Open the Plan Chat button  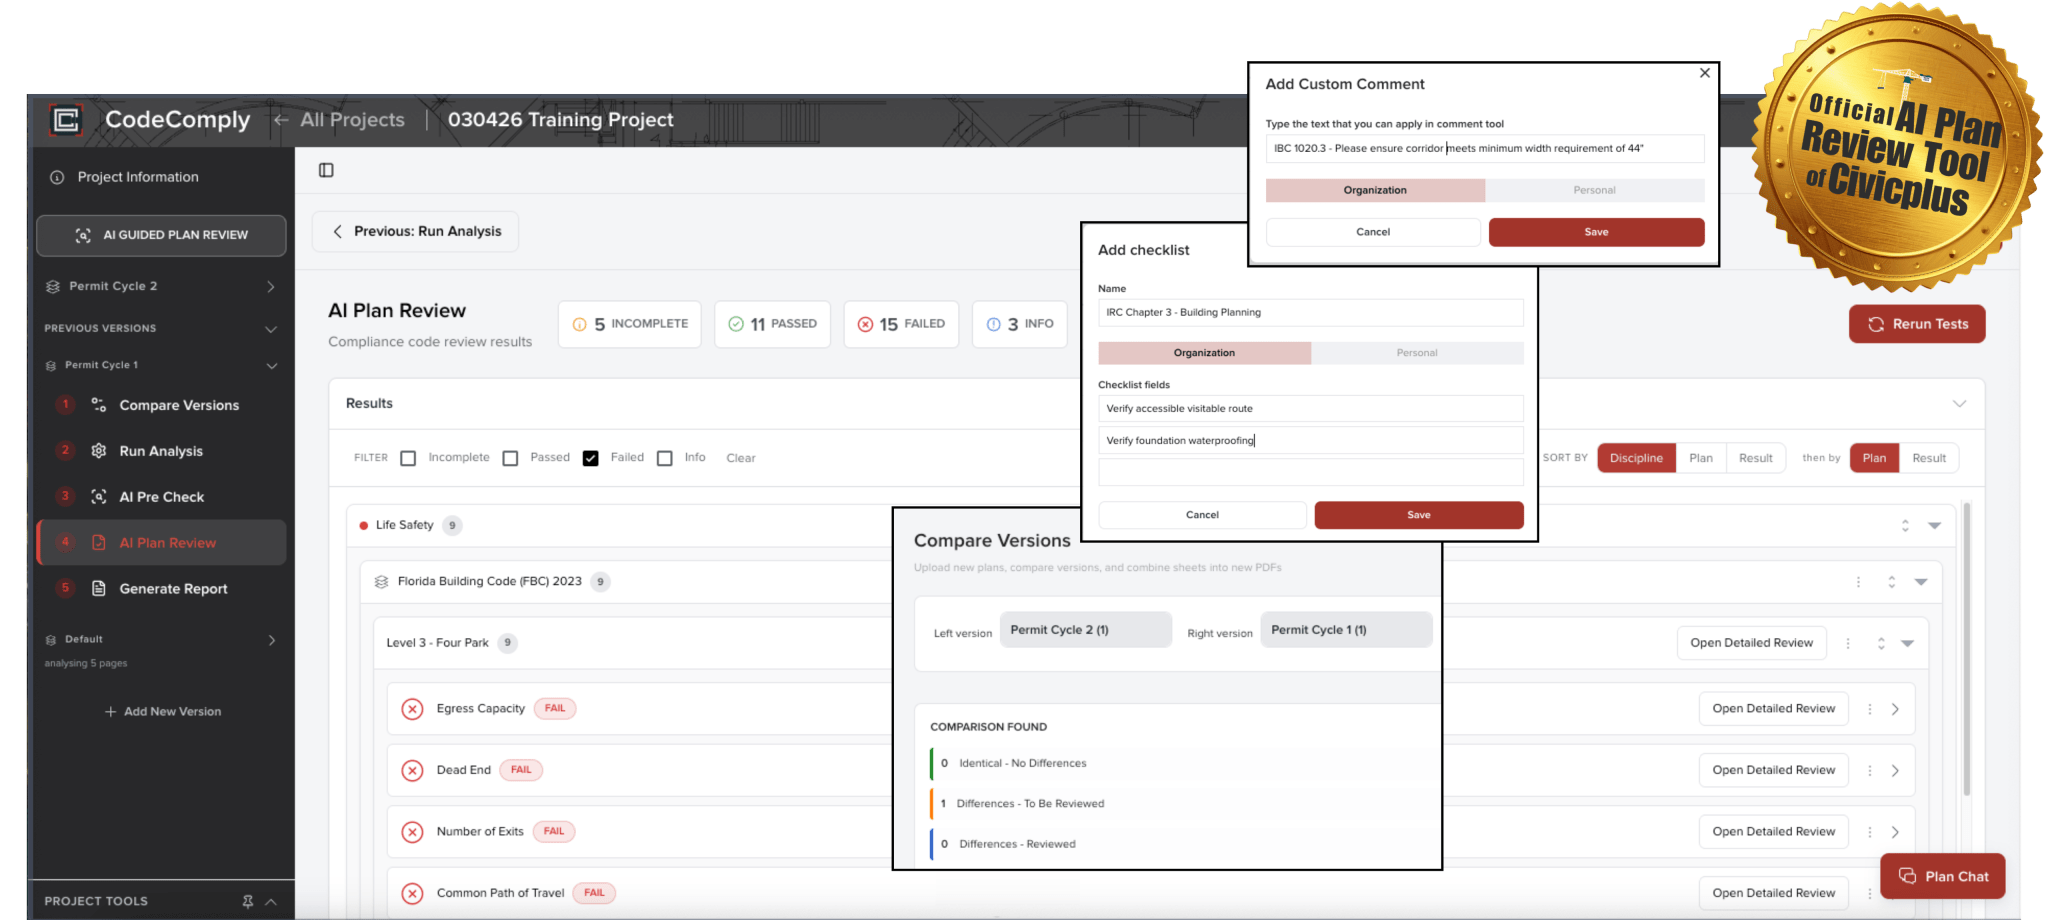(x=1943, y=876)
